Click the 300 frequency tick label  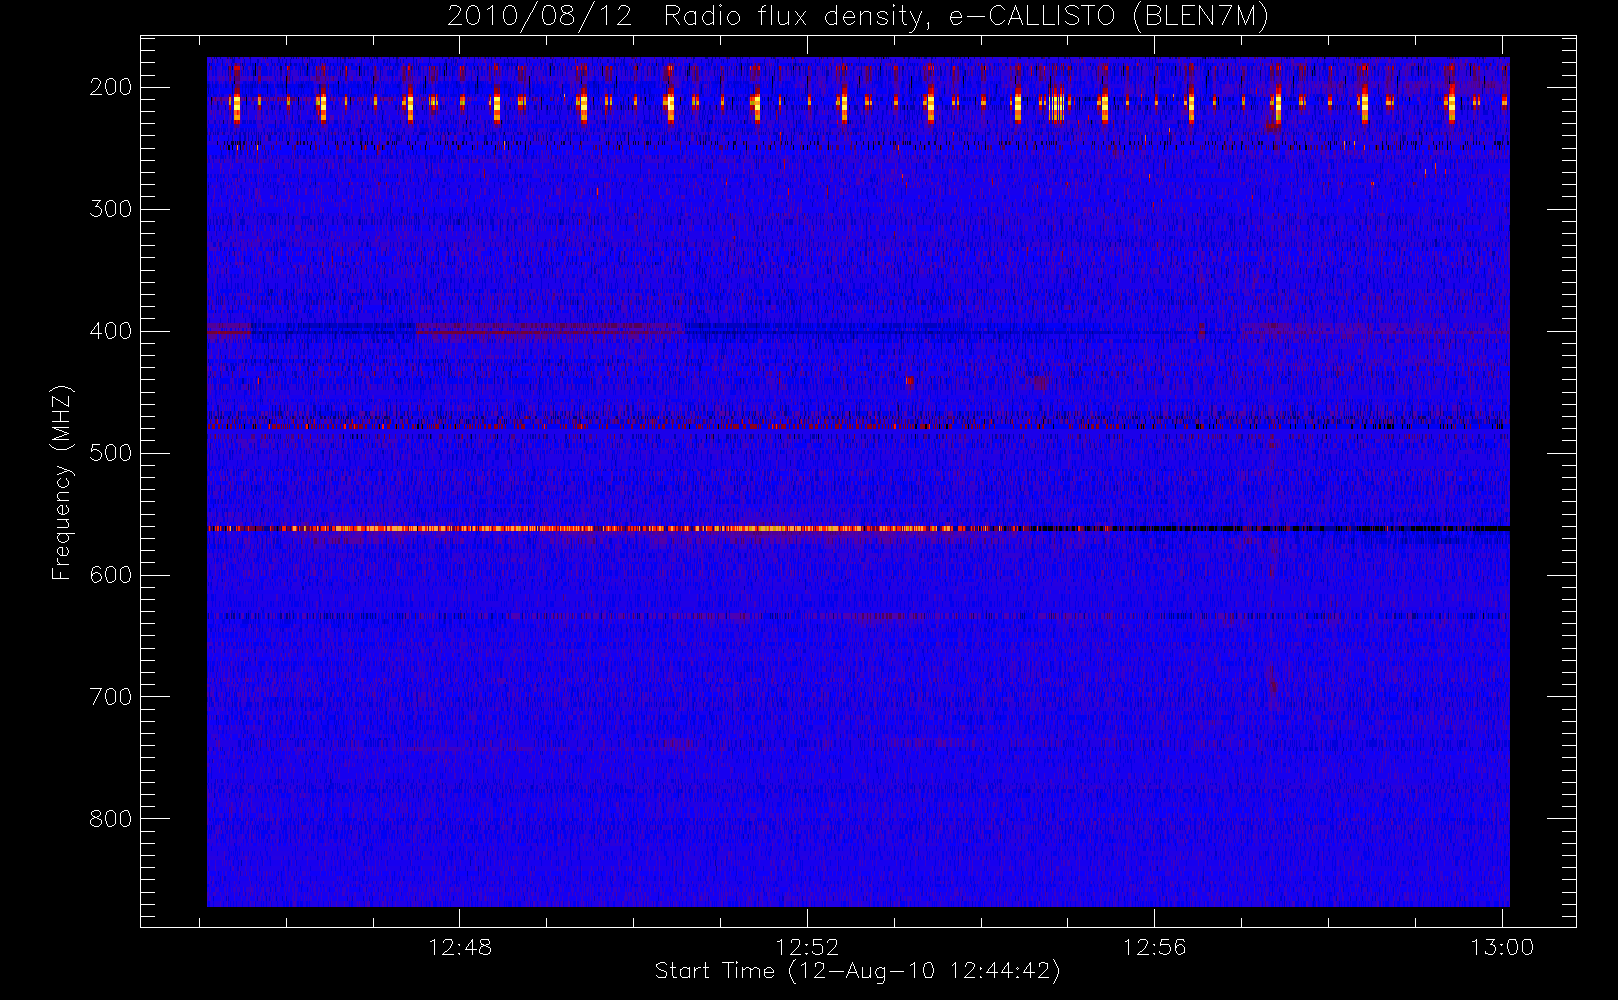pyautogui.click(x=111, y=209)
